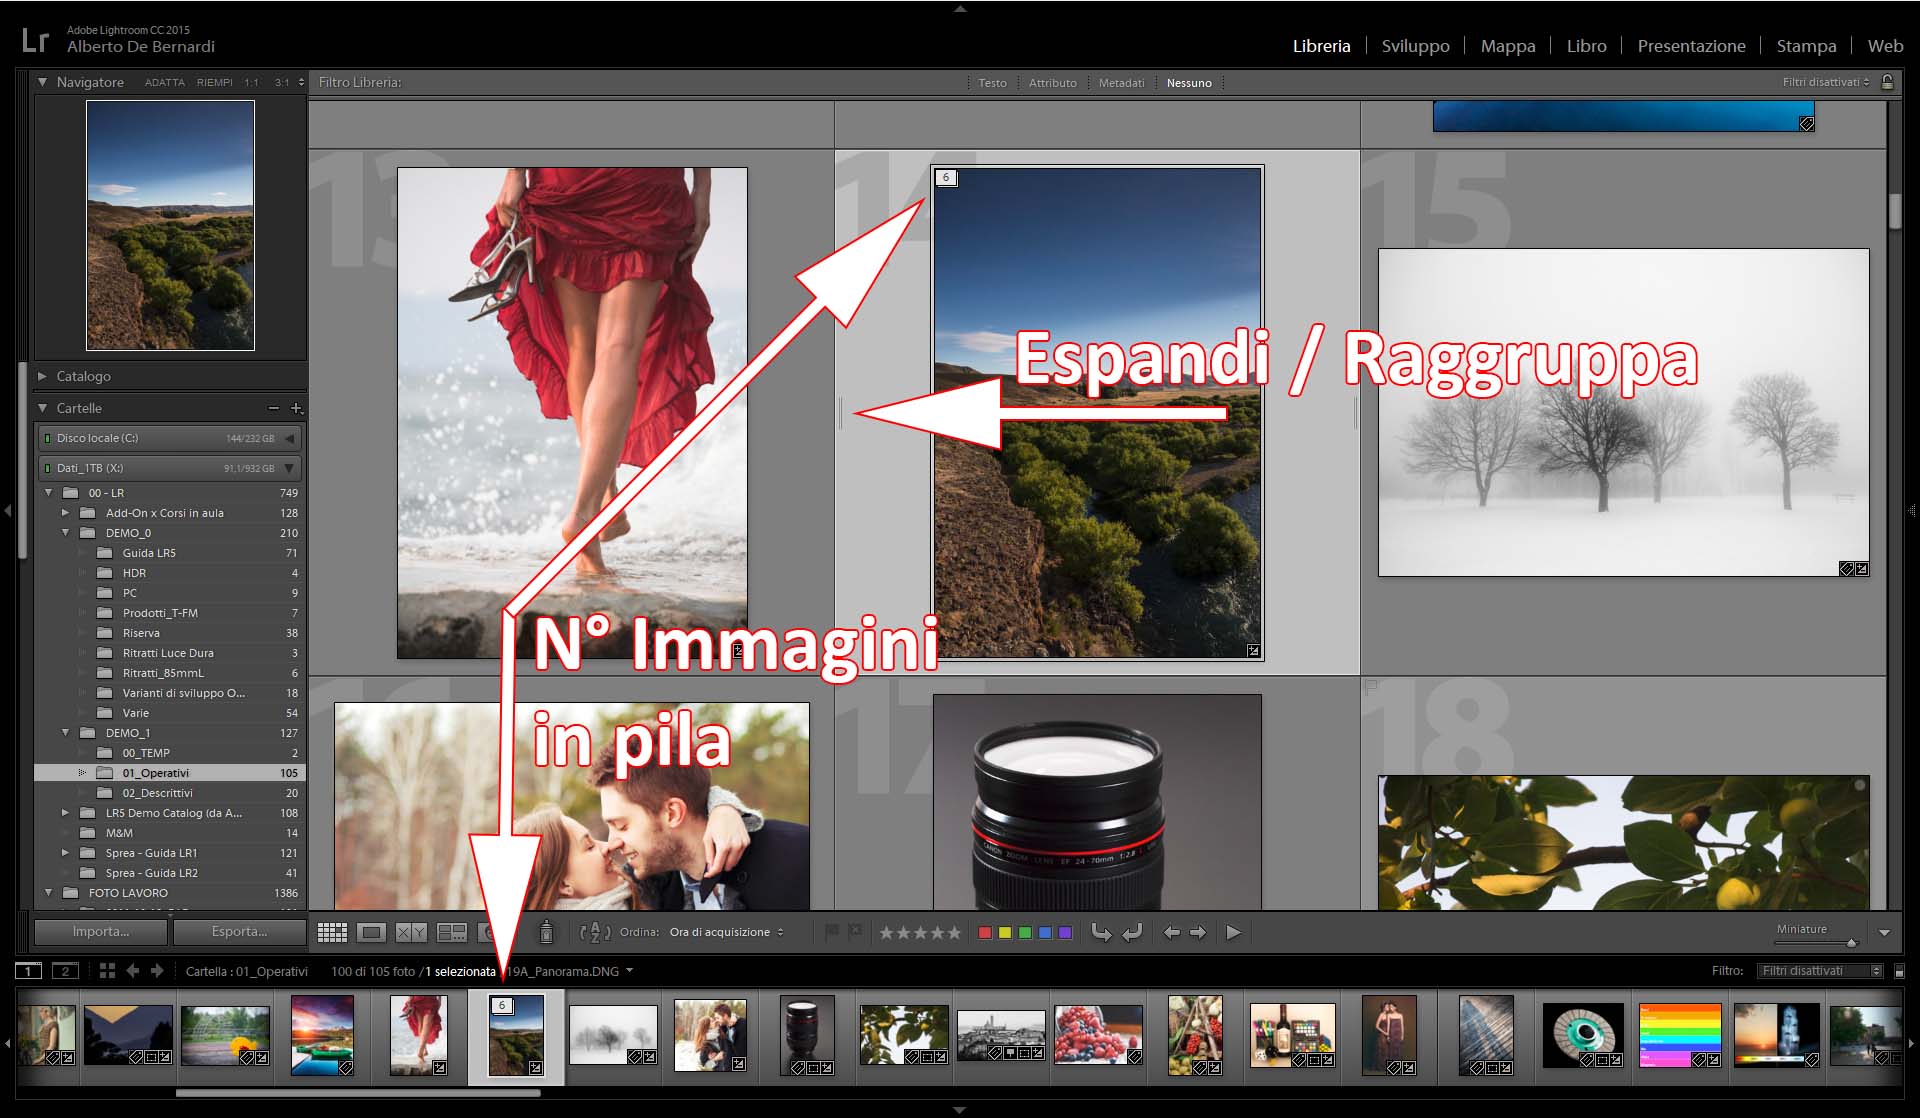Switch to Loupe view
The width and height of the screenshot is (1920, 1118).
tap(371, 932)
